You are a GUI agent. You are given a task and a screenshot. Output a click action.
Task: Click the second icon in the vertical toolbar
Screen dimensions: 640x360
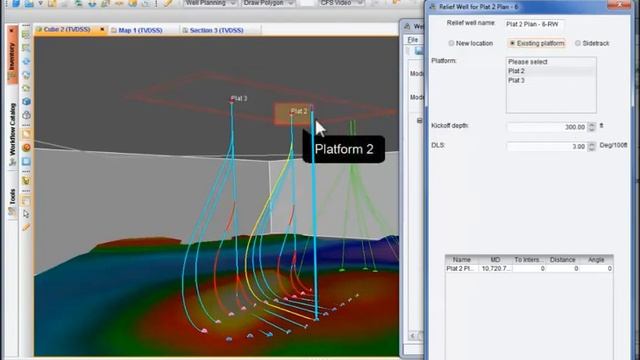click(26, 48)
